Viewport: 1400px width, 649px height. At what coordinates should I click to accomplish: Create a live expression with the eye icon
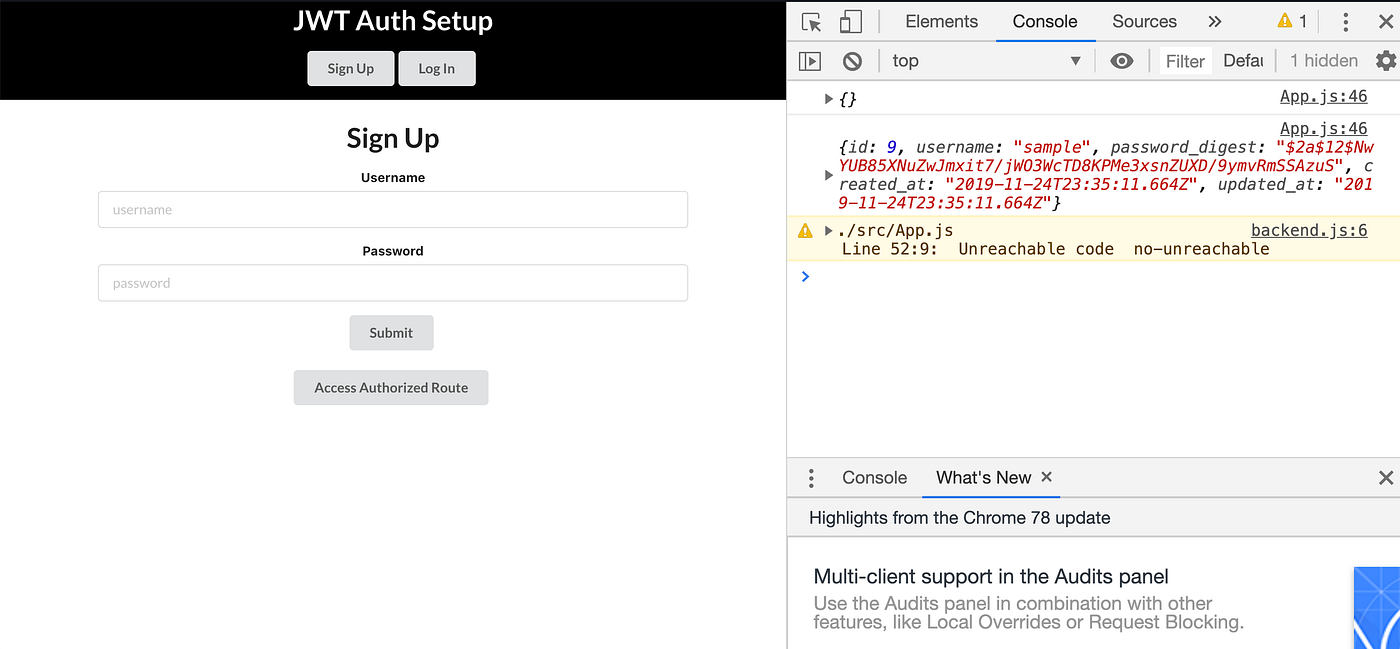pyautogui.click(x=1122, y=61)
